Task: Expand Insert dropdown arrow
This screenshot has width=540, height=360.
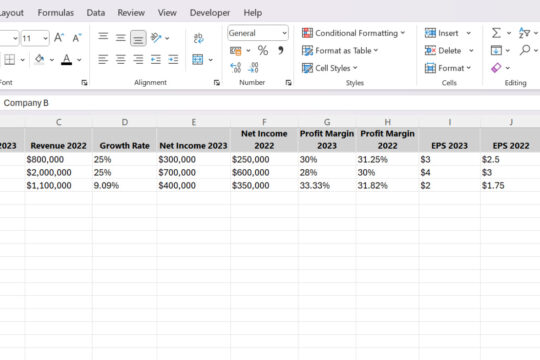Action: click(469, 33)
